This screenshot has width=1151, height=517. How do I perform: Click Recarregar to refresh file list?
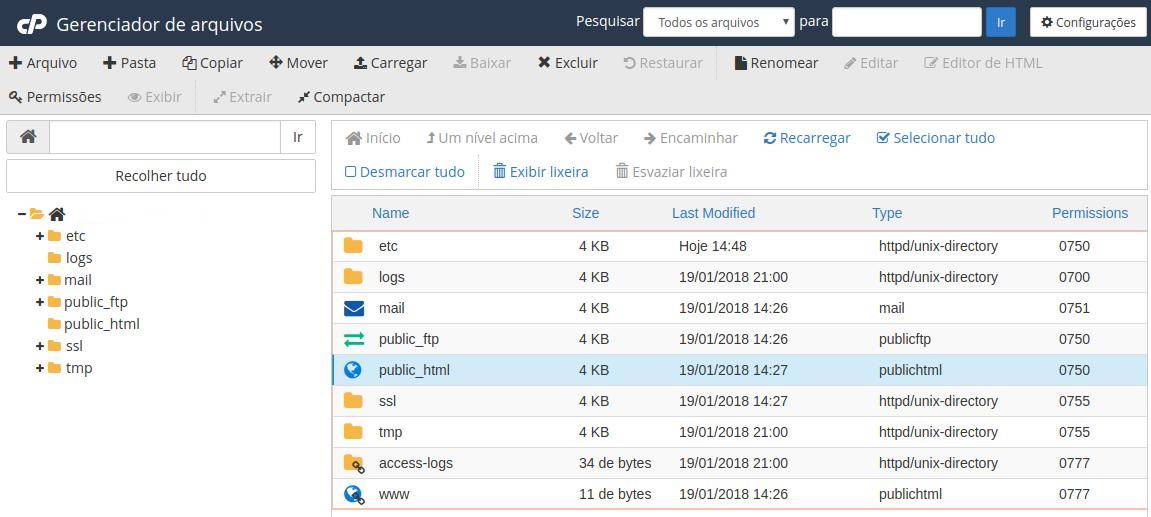806,138
